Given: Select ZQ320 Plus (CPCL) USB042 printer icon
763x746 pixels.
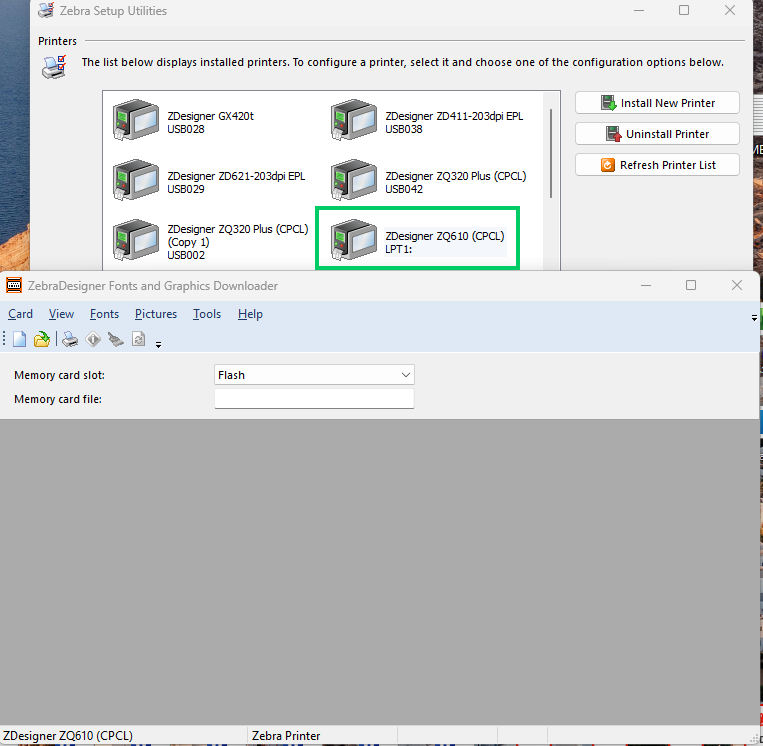Looking at the screenshot, I should pos(354,180).
